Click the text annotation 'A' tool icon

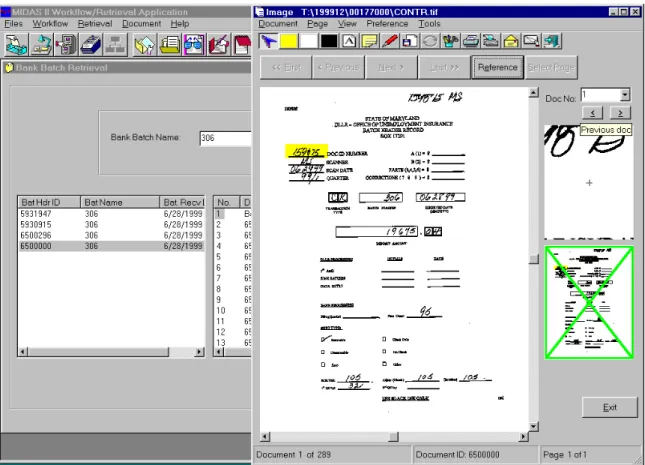click(349, 41)
